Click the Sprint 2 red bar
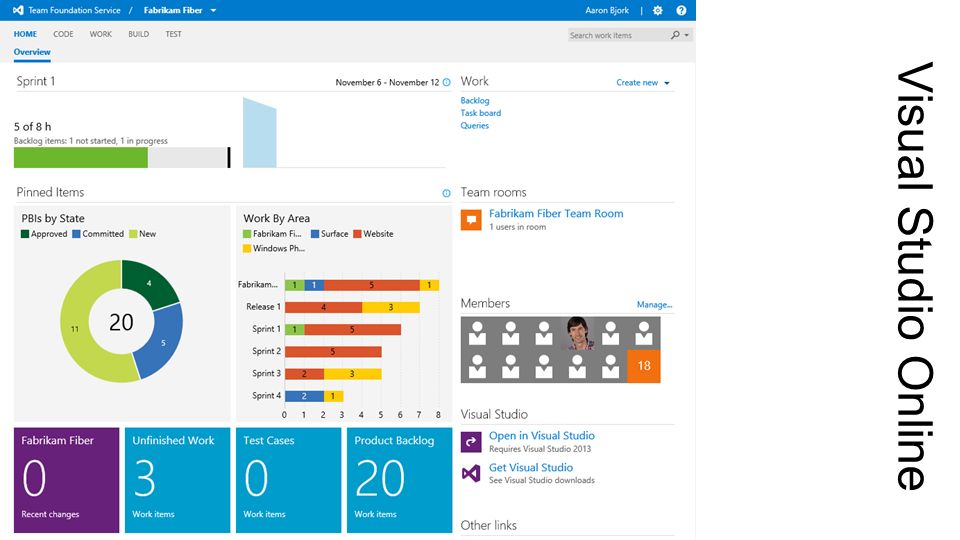 pos(333,351)
